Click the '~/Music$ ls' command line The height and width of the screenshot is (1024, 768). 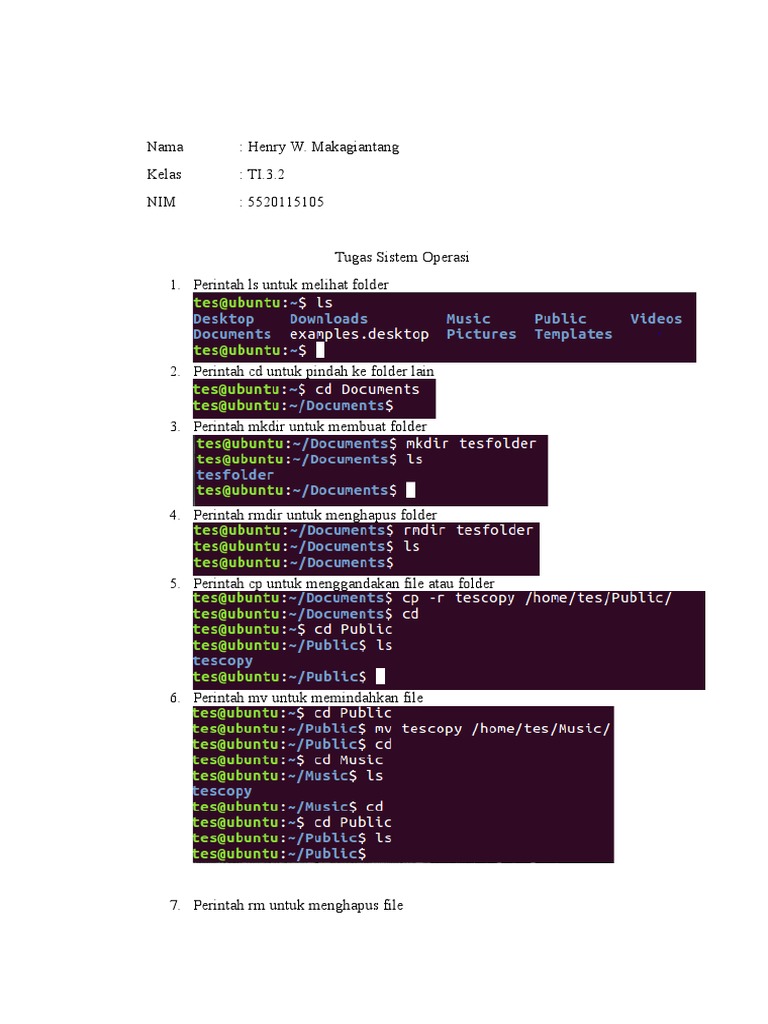288,776
